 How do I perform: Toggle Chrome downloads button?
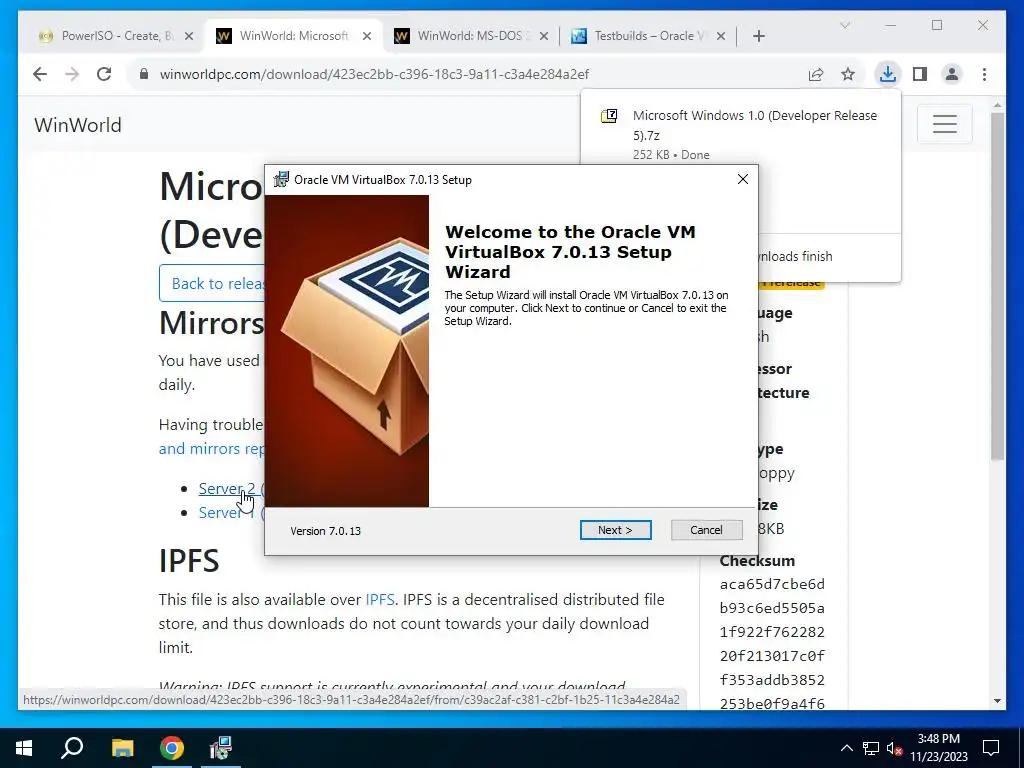point(888,74)
